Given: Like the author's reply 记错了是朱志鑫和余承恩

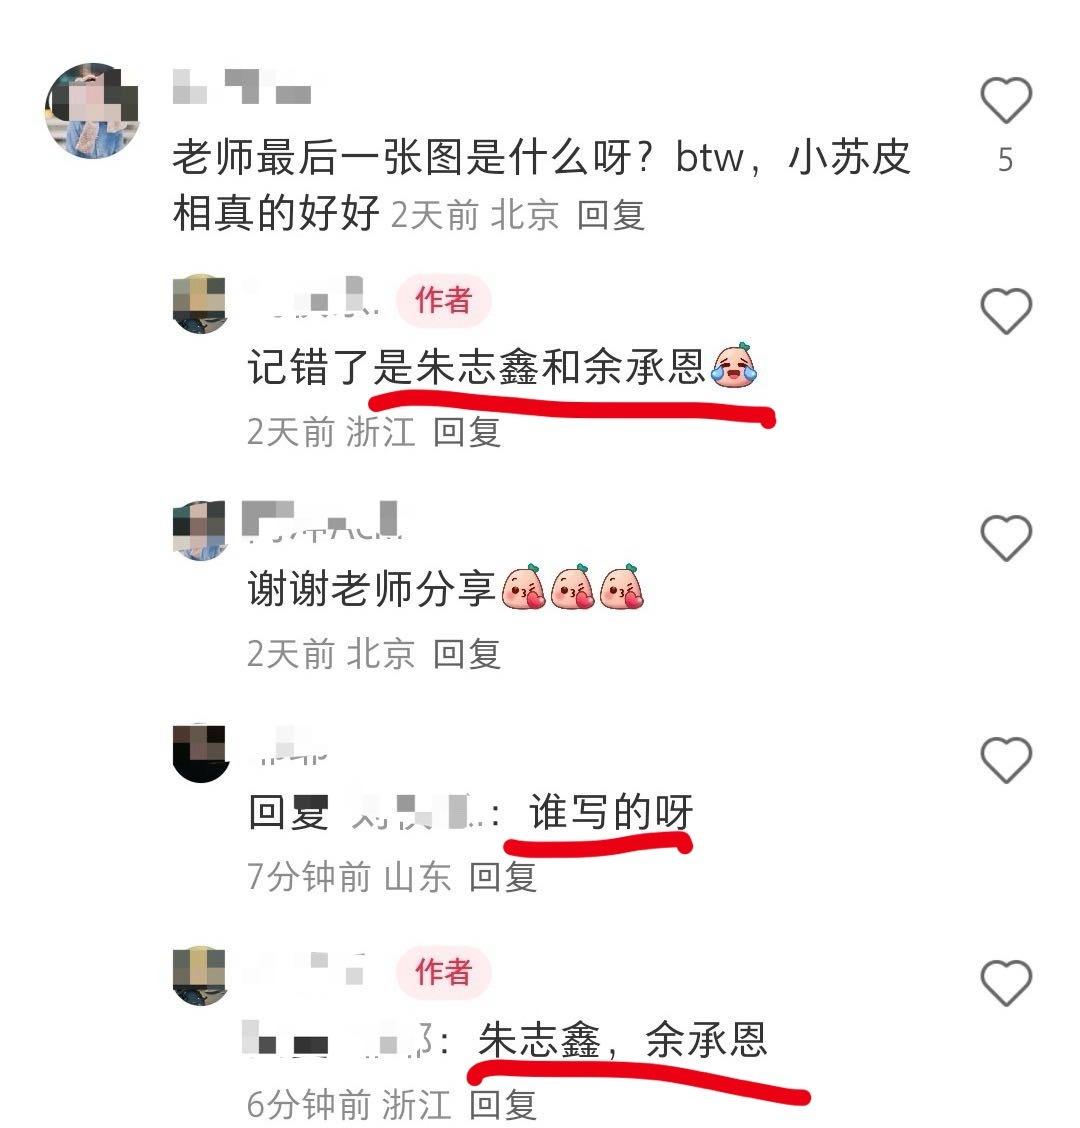Looking at the screenshot, I should pos(1006,311).
